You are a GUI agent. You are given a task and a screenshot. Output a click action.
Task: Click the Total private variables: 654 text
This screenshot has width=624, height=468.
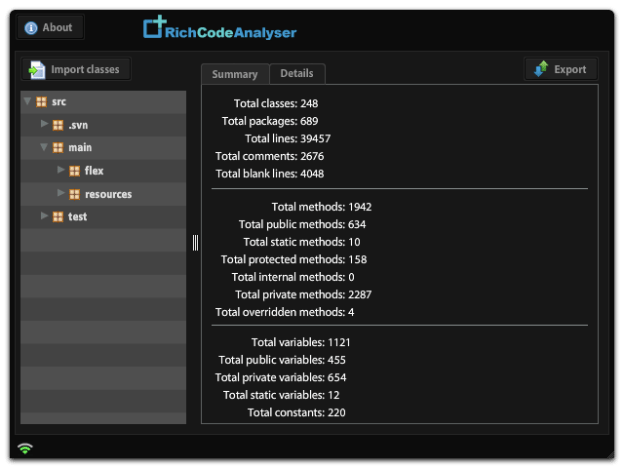coord(281,377)
